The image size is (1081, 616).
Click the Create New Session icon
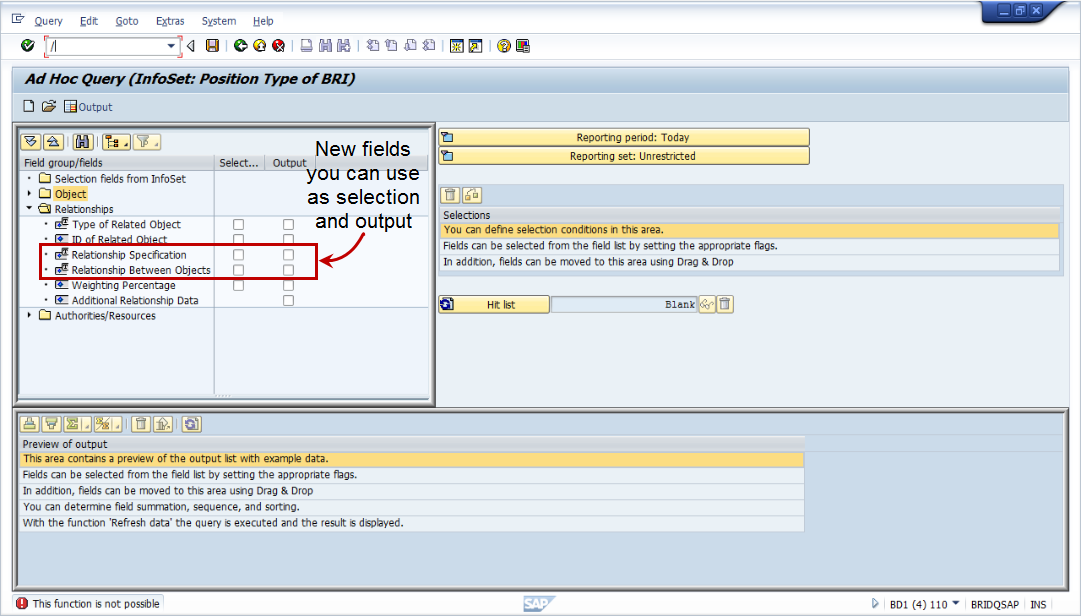tap(456, 45)
